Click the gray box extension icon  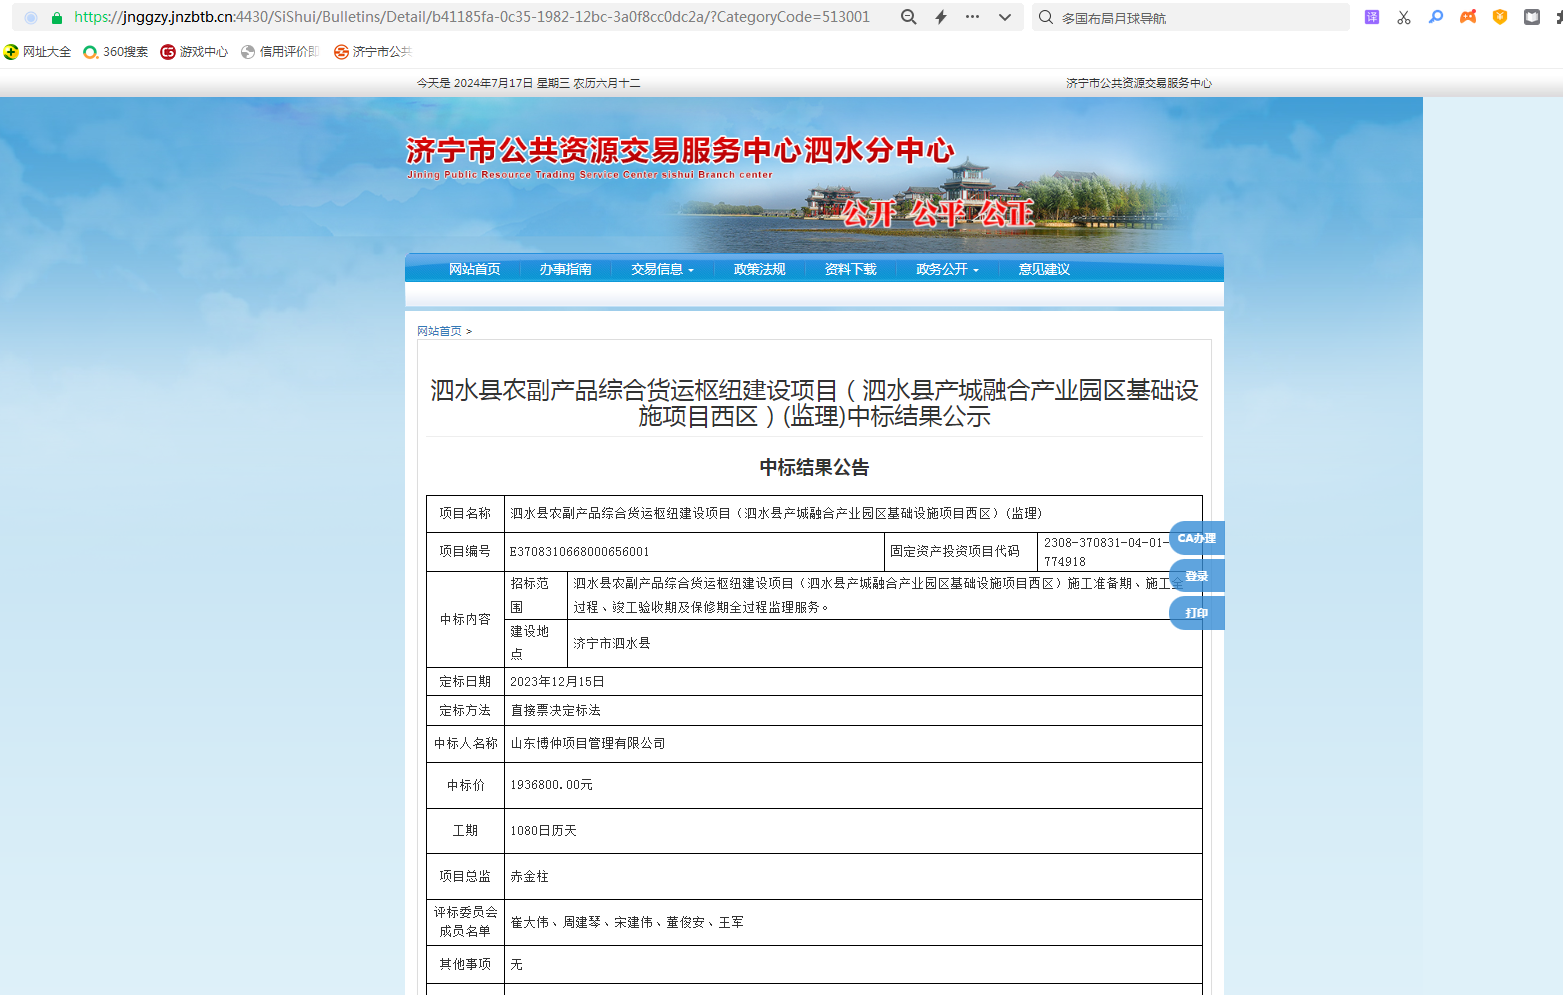point(1532,17)
